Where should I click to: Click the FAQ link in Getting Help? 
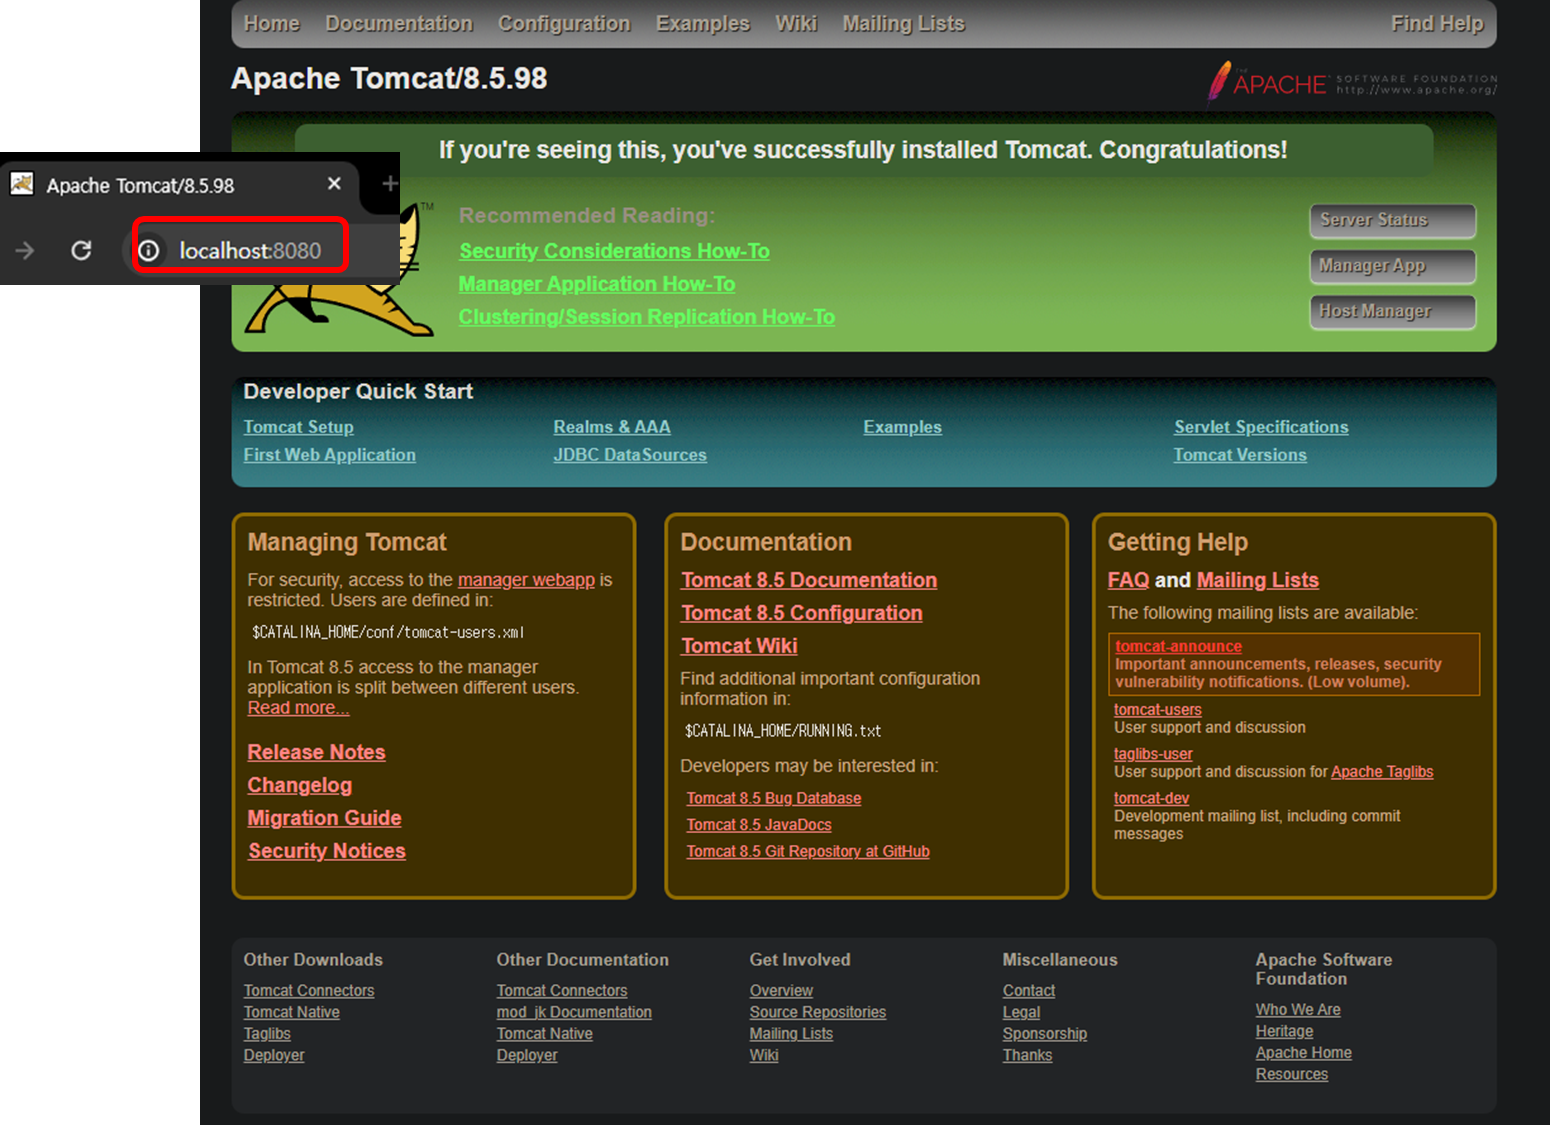[1129, 580]
